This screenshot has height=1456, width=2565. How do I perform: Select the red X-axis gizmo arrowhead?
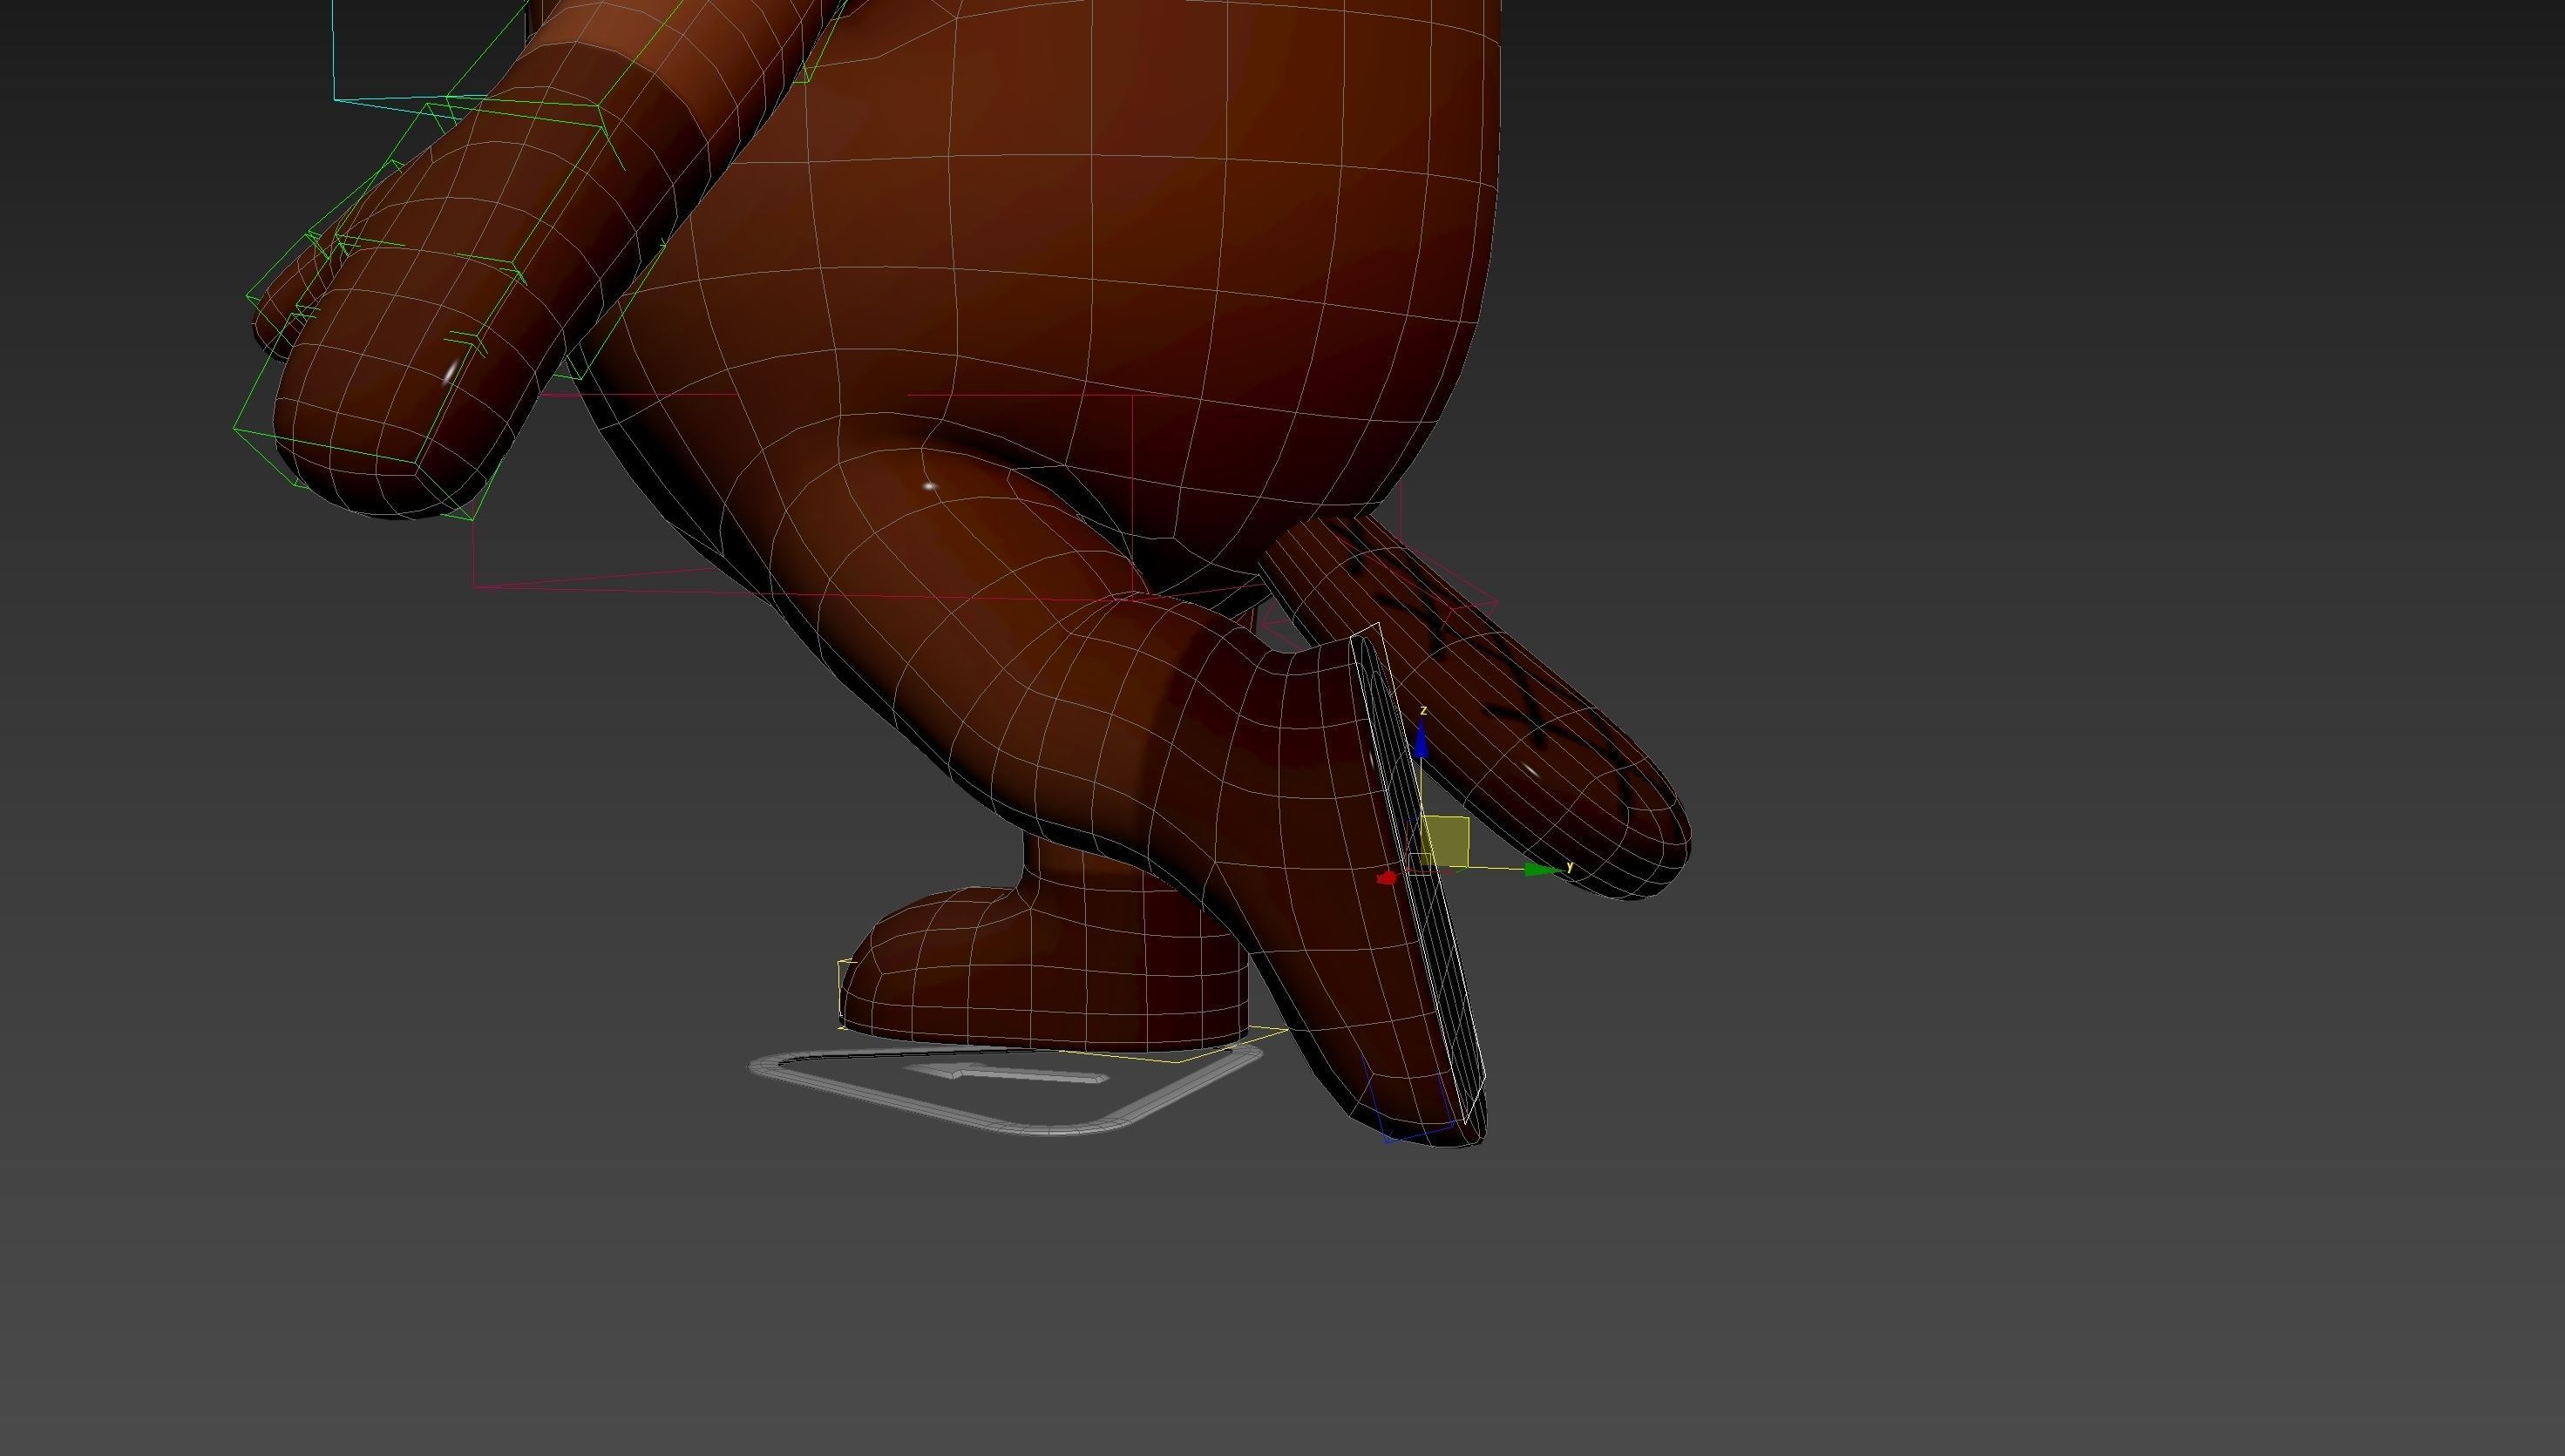[1386, 878]
